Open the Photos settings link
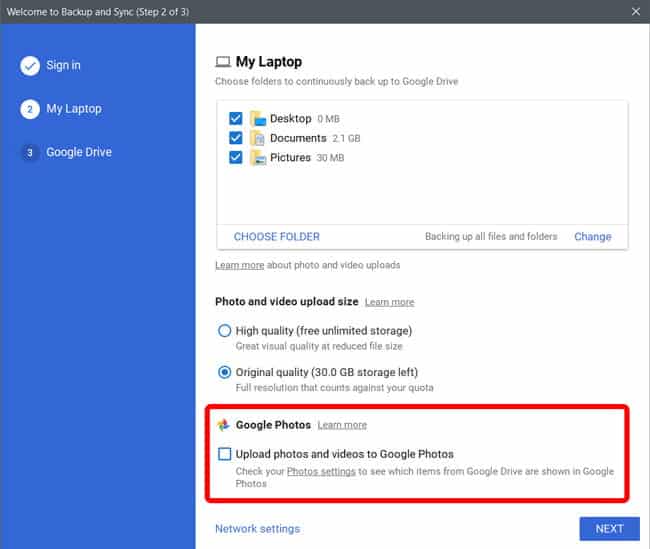Image resolution: width=650 pixels, height=549 pixels. (x=321, y=471)
